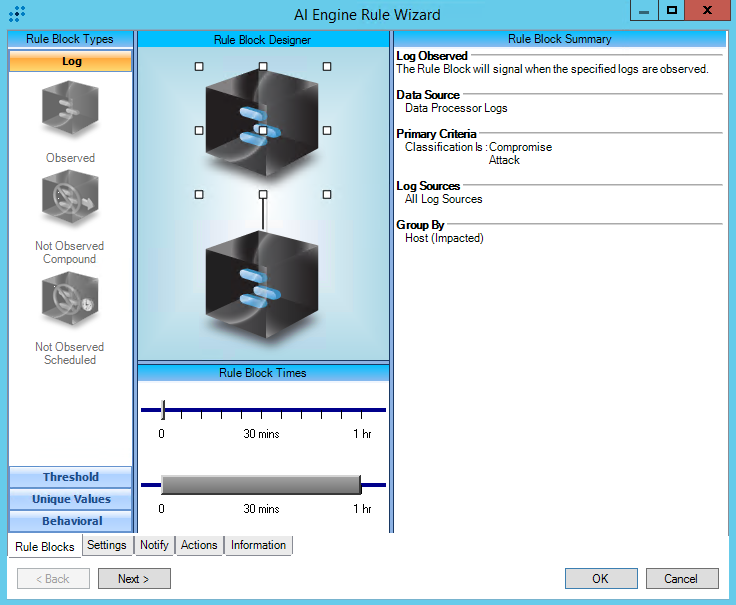Choose the Not Observed Compound block icon

pos(70,200)
